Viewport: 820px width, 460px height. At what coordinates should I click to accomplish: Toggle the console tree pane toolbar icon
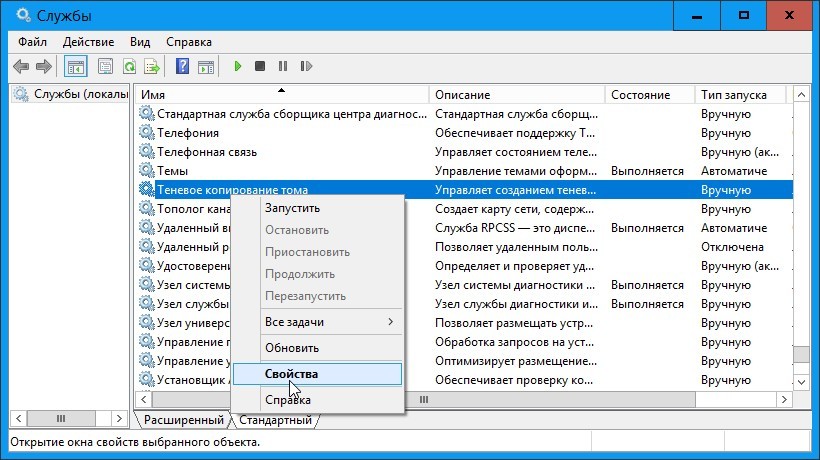click(75, 66)
